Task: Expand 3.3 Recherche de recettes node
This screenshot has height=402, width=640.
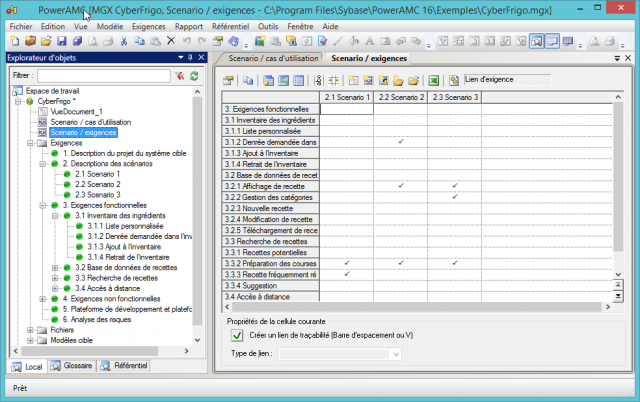Action: tap(55, 278)
